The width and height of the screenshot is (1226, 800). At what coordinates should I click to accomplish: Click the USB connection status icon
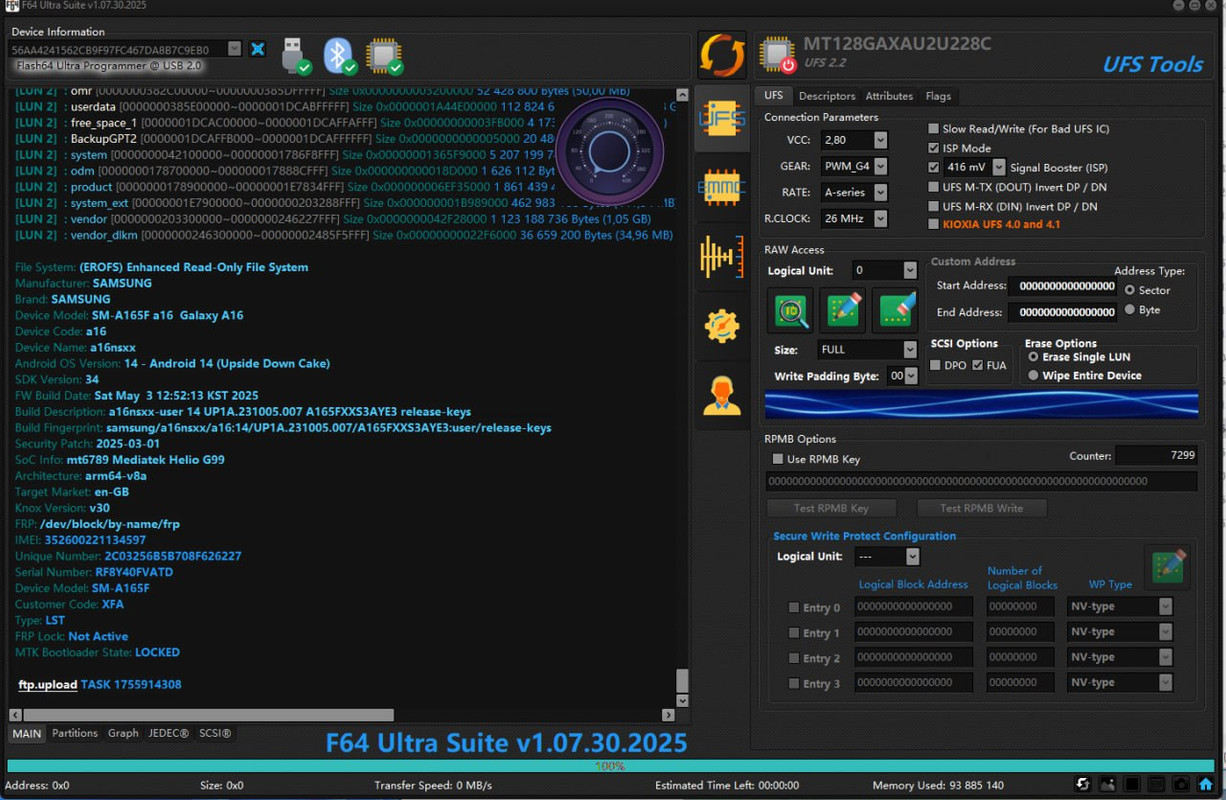pyautogui.click(x=297, y=55)
